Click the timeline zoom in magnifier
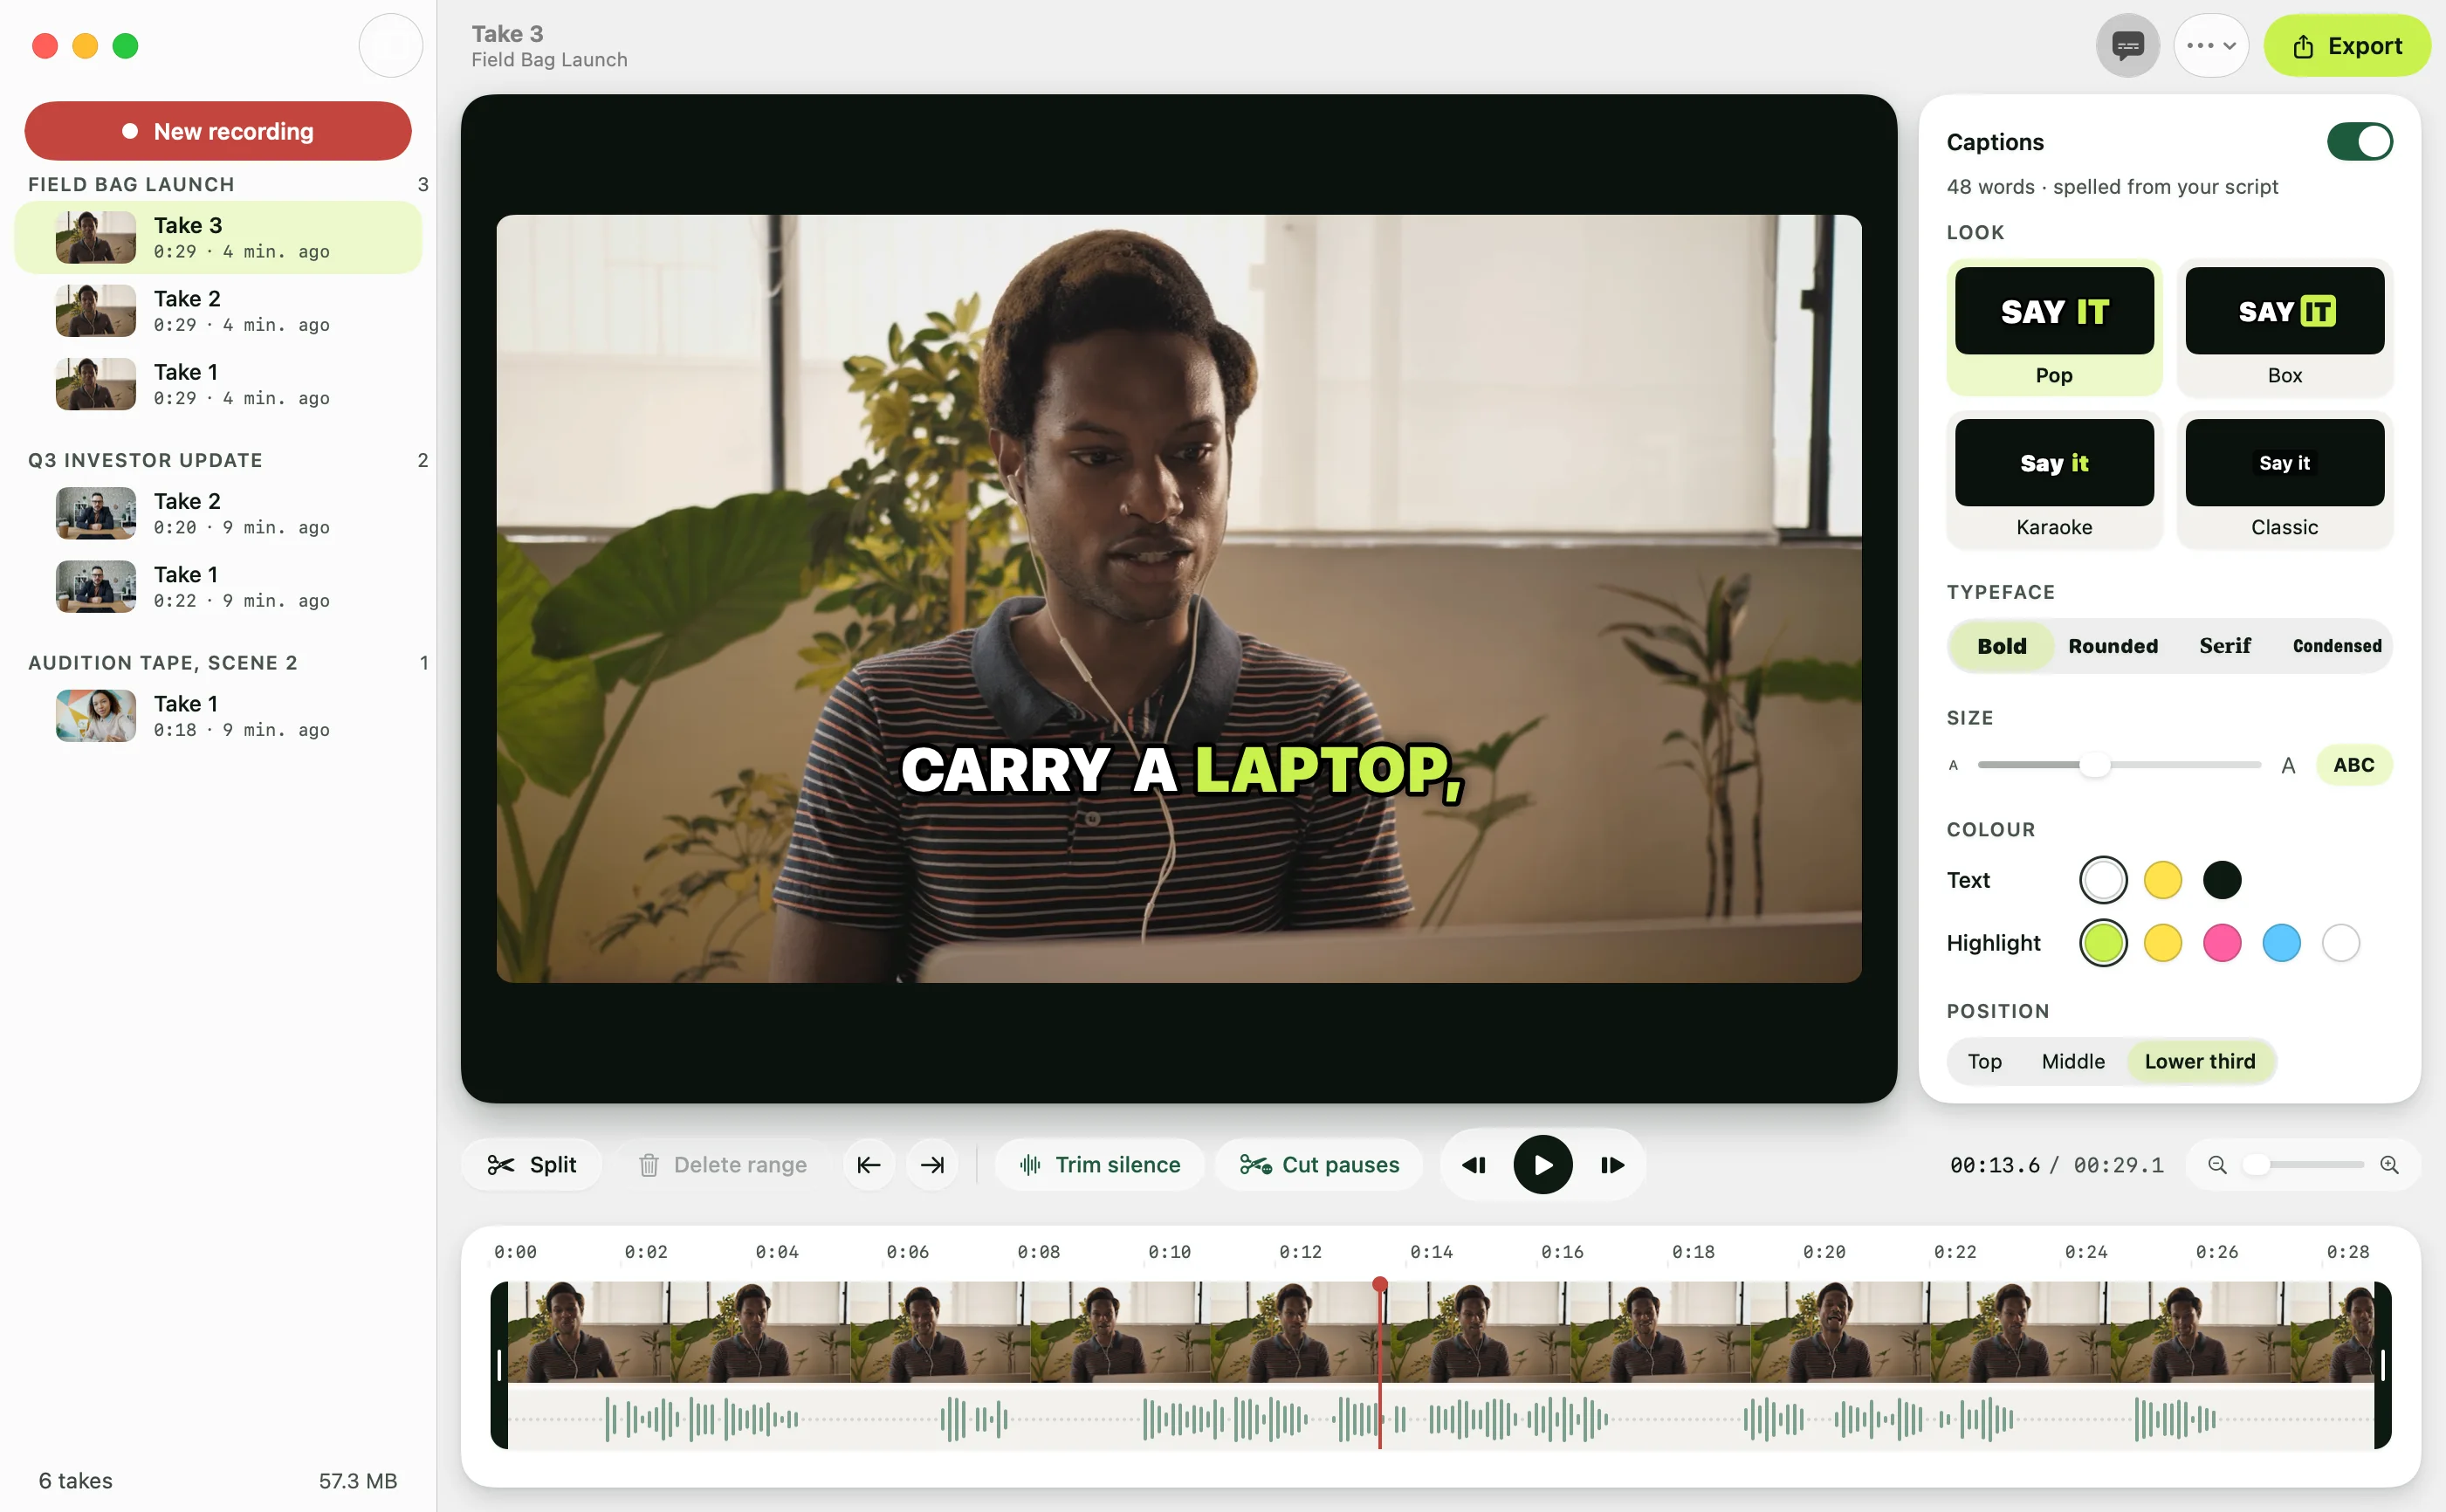The height and width of the screenshot is (1512, 2446). (x=2388, y=1165)
